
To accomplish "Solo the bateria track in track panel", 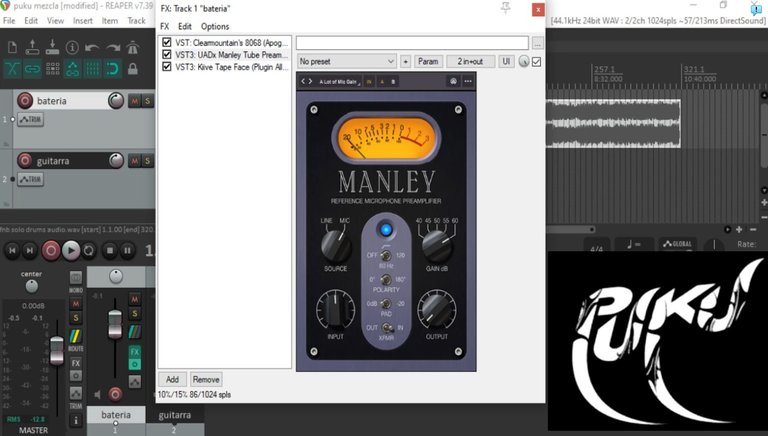I will coord(147,101).
